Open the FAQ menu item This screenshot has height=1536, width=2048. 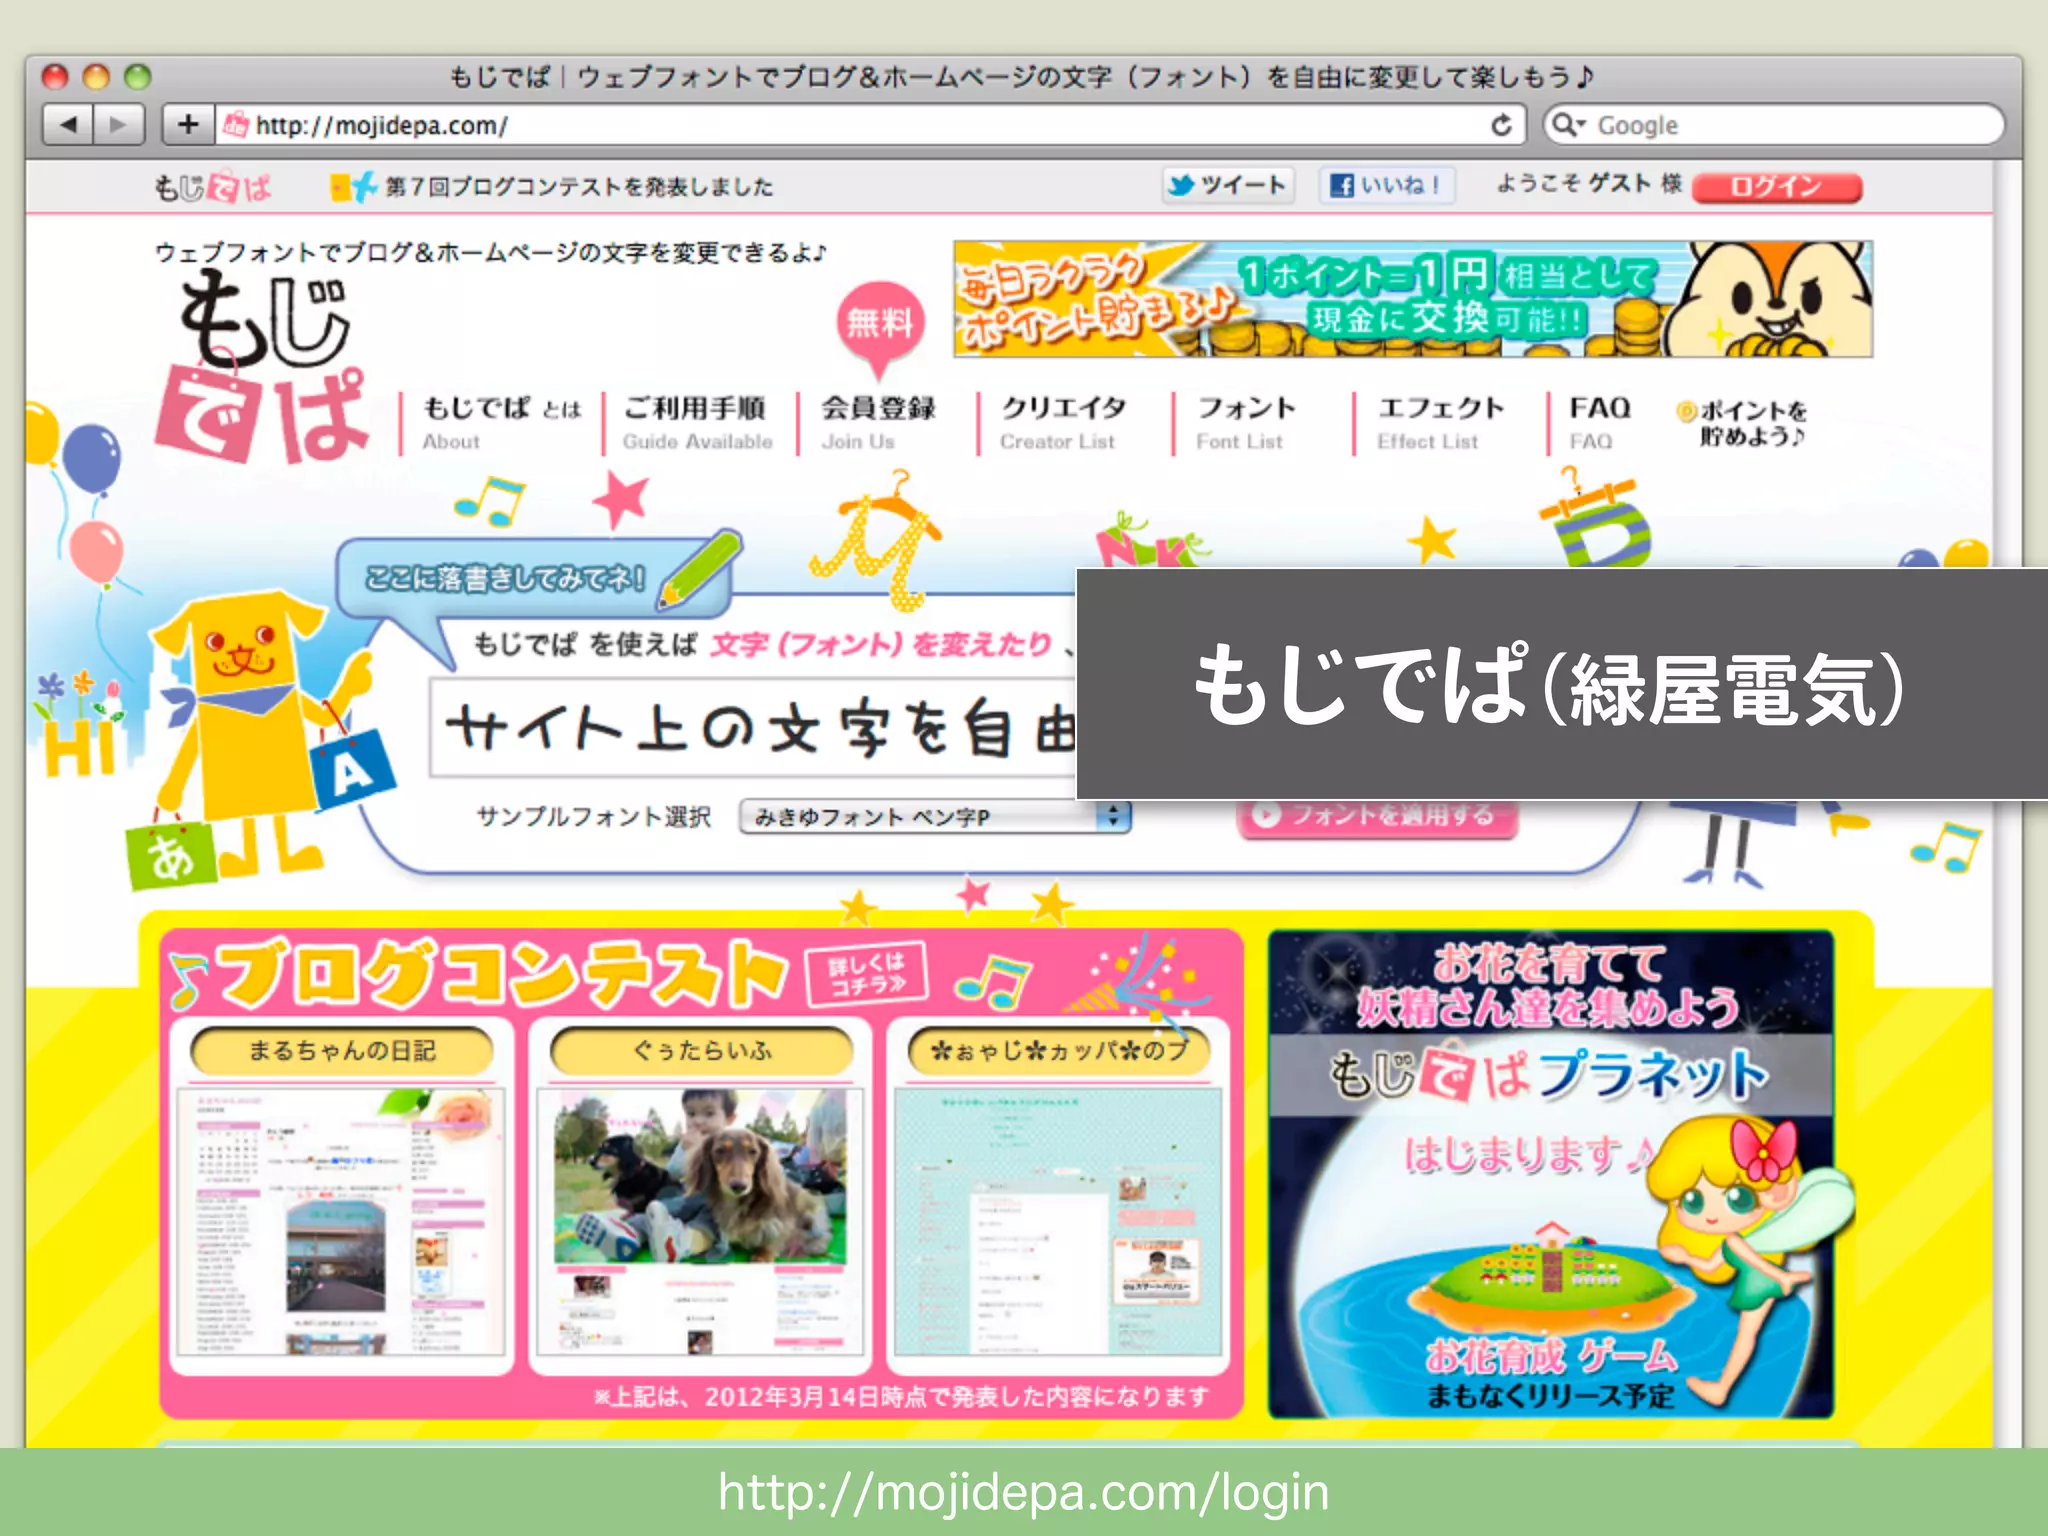click(x=1599, y=423)
